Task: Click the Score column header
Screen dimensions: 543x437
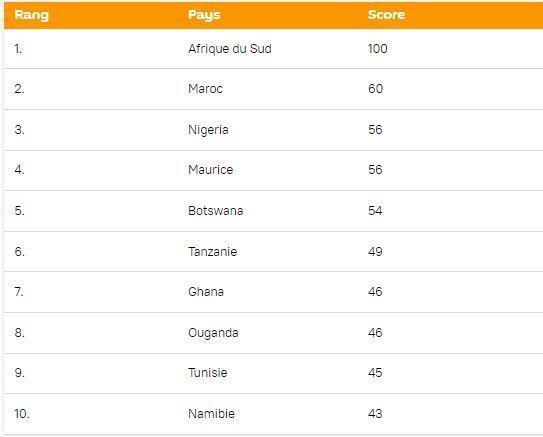Action: coord(386,15)
